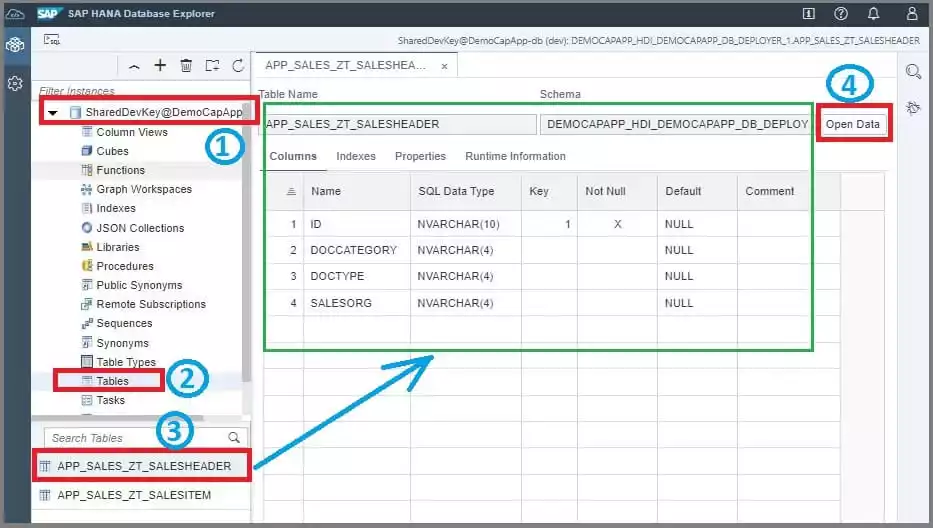Select Indexes in the catalog tree
Screen dimensions: 933x528
coord(116,208)
